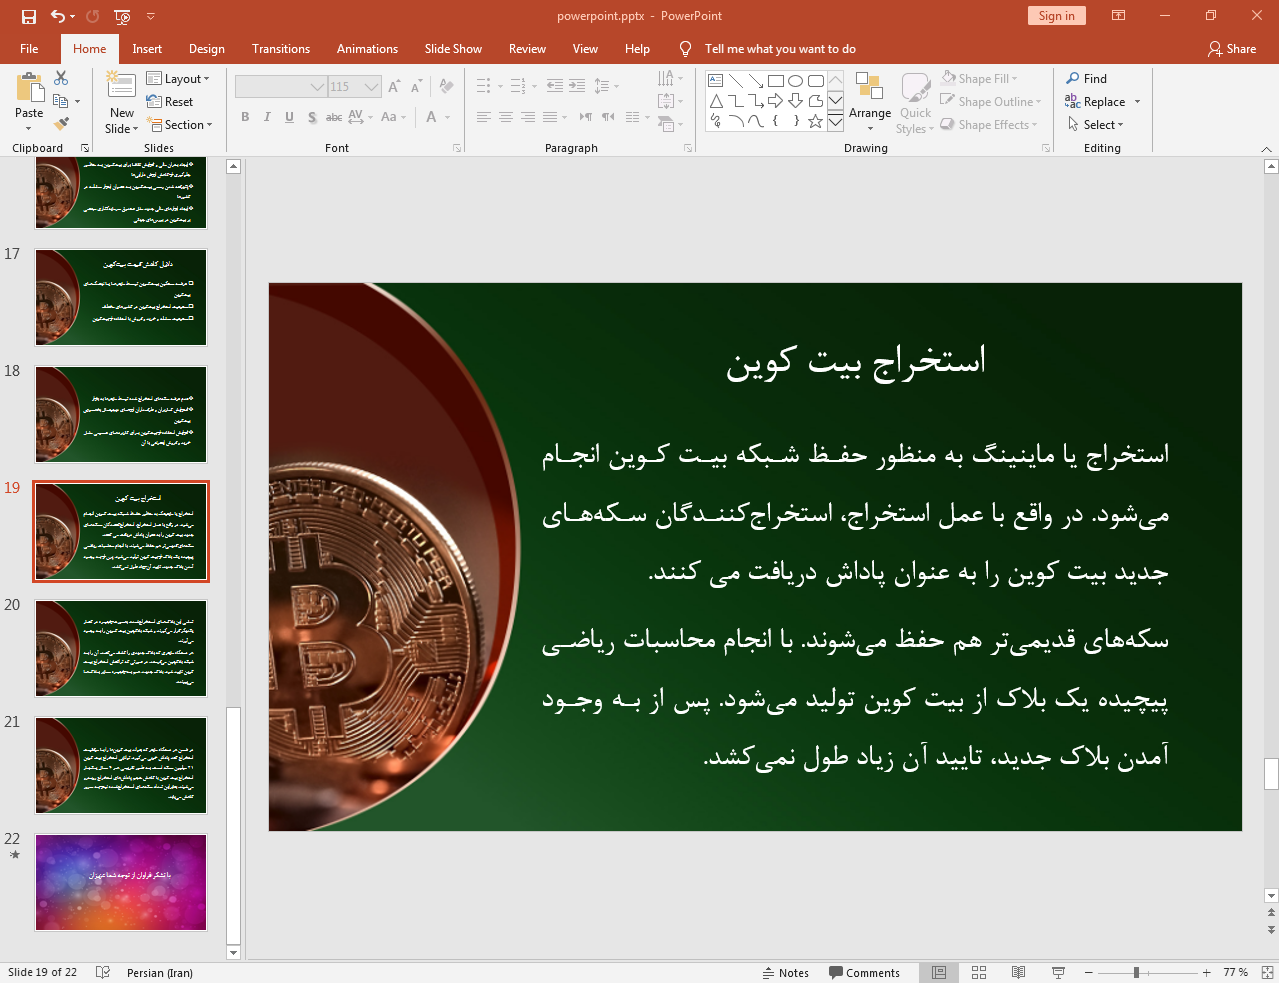This screenshot has width=1279, height=983.
Task: Toggle the Notes pane
Action: [x=785, y=972]
